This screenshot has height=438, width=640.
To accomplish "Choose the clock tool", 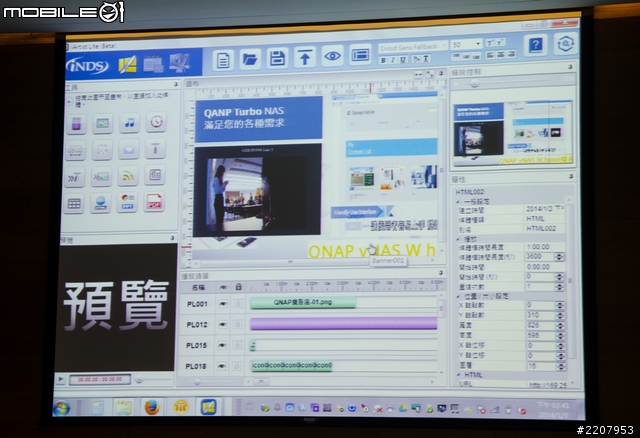I will tap(156, 121).
